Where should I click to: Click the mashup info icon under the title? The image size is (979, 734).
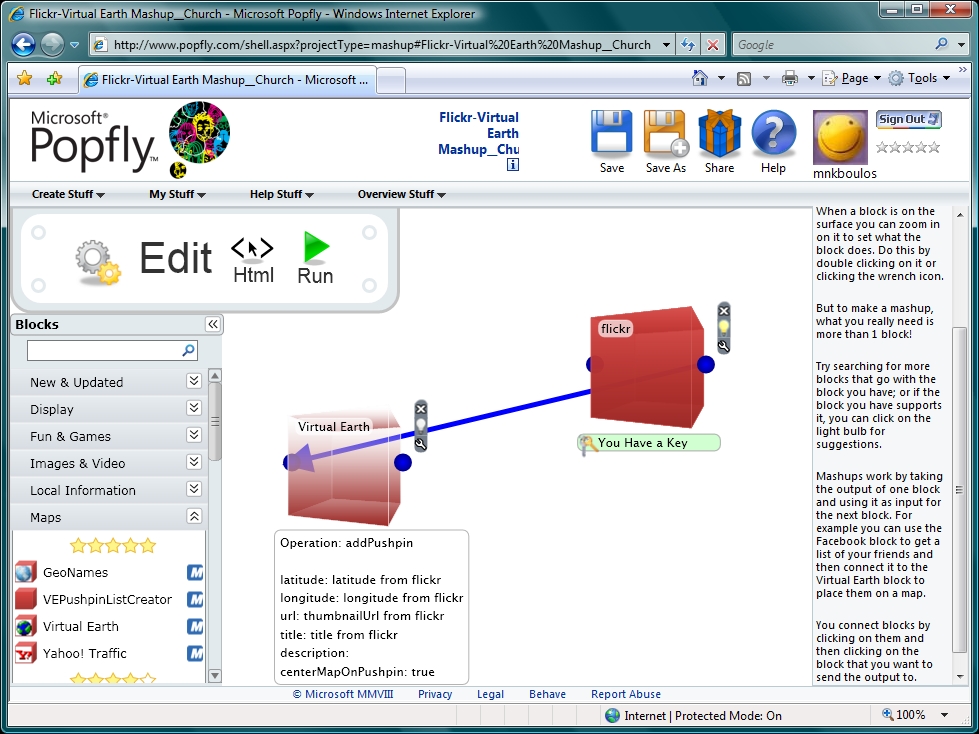click(513, 165)
